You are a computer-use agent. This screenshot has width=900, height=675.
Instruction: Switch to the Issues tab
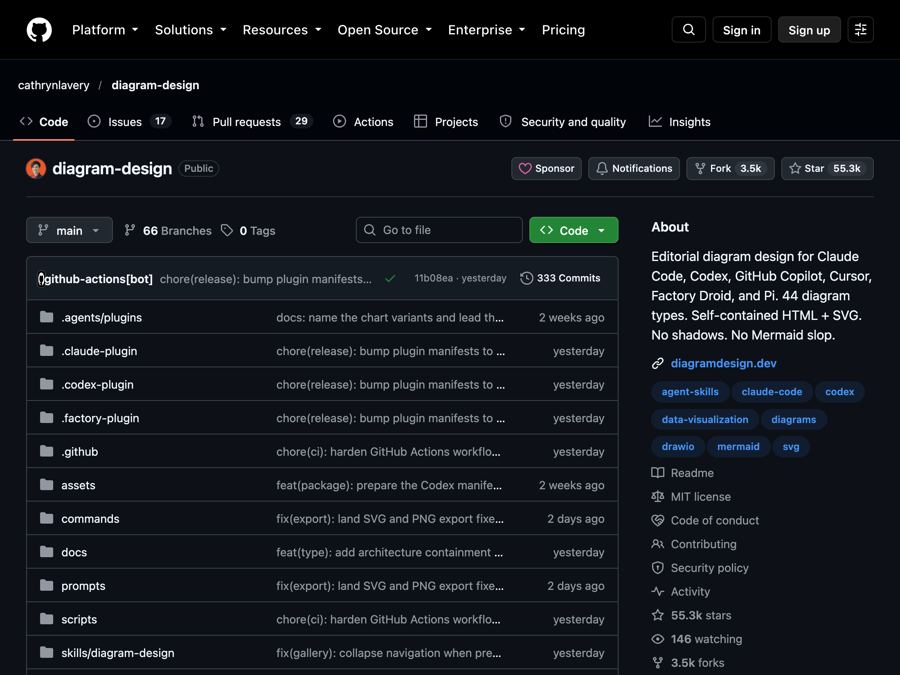coord(129,122)
